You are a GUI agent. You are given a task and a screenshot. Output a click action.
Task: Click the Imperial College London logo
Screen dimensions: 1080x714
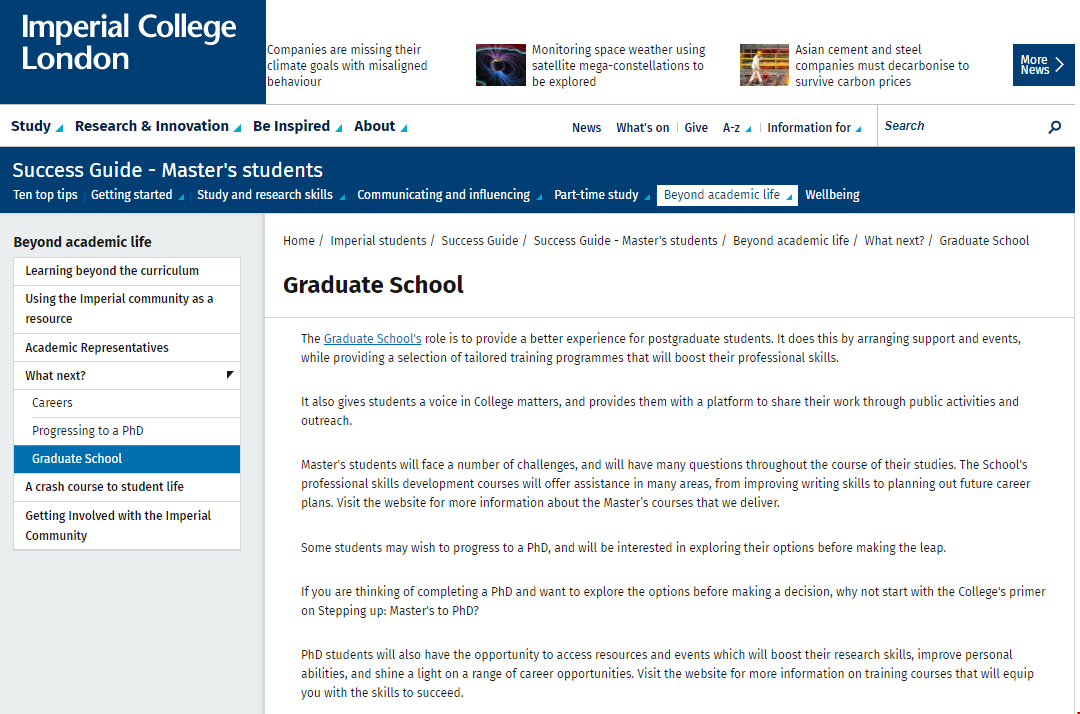tap(129, 43)
